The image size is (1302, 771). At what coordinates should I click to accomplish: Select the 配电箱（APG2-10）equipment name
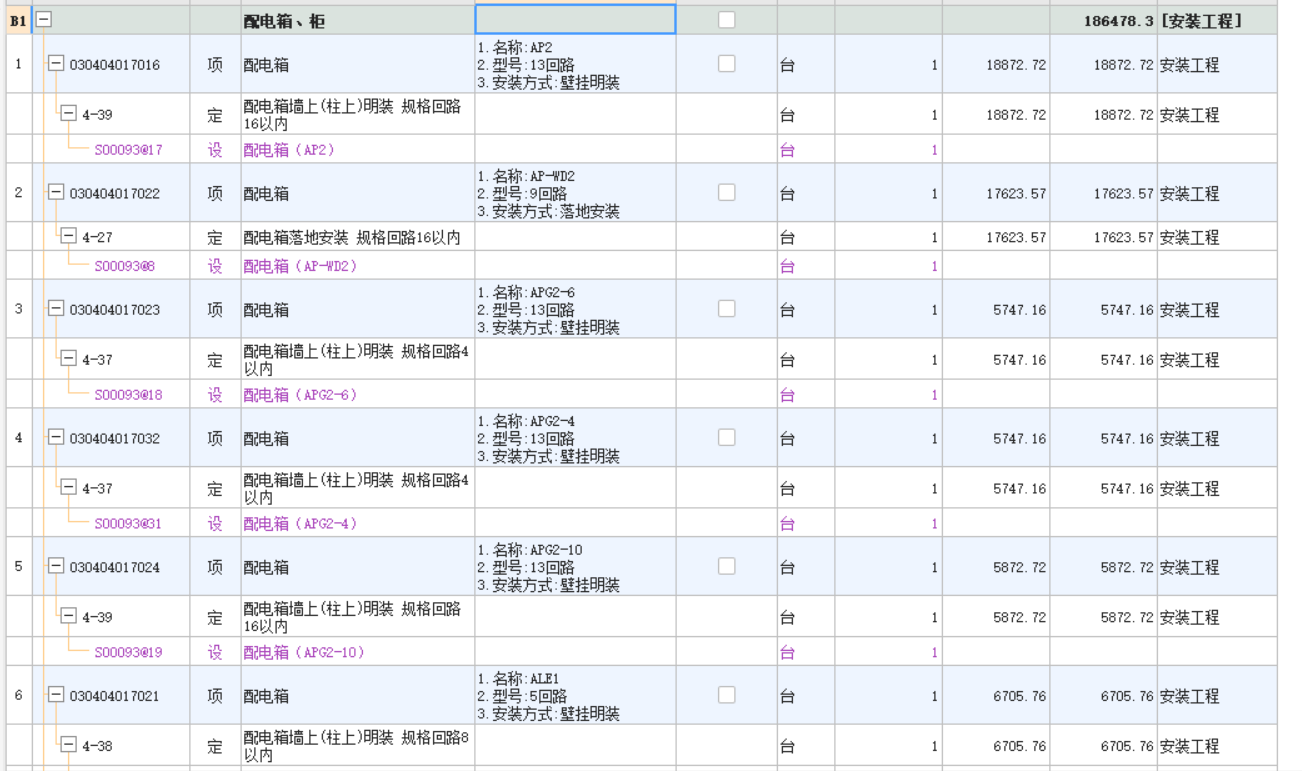[x=304, y=653]
